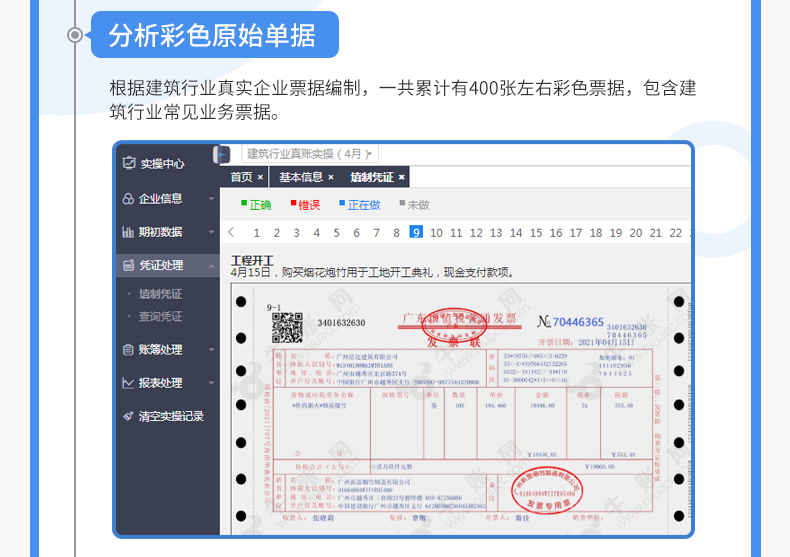Select the highlighted page 9
Viewport: 790px width, 557px height.
pos(416,232)
